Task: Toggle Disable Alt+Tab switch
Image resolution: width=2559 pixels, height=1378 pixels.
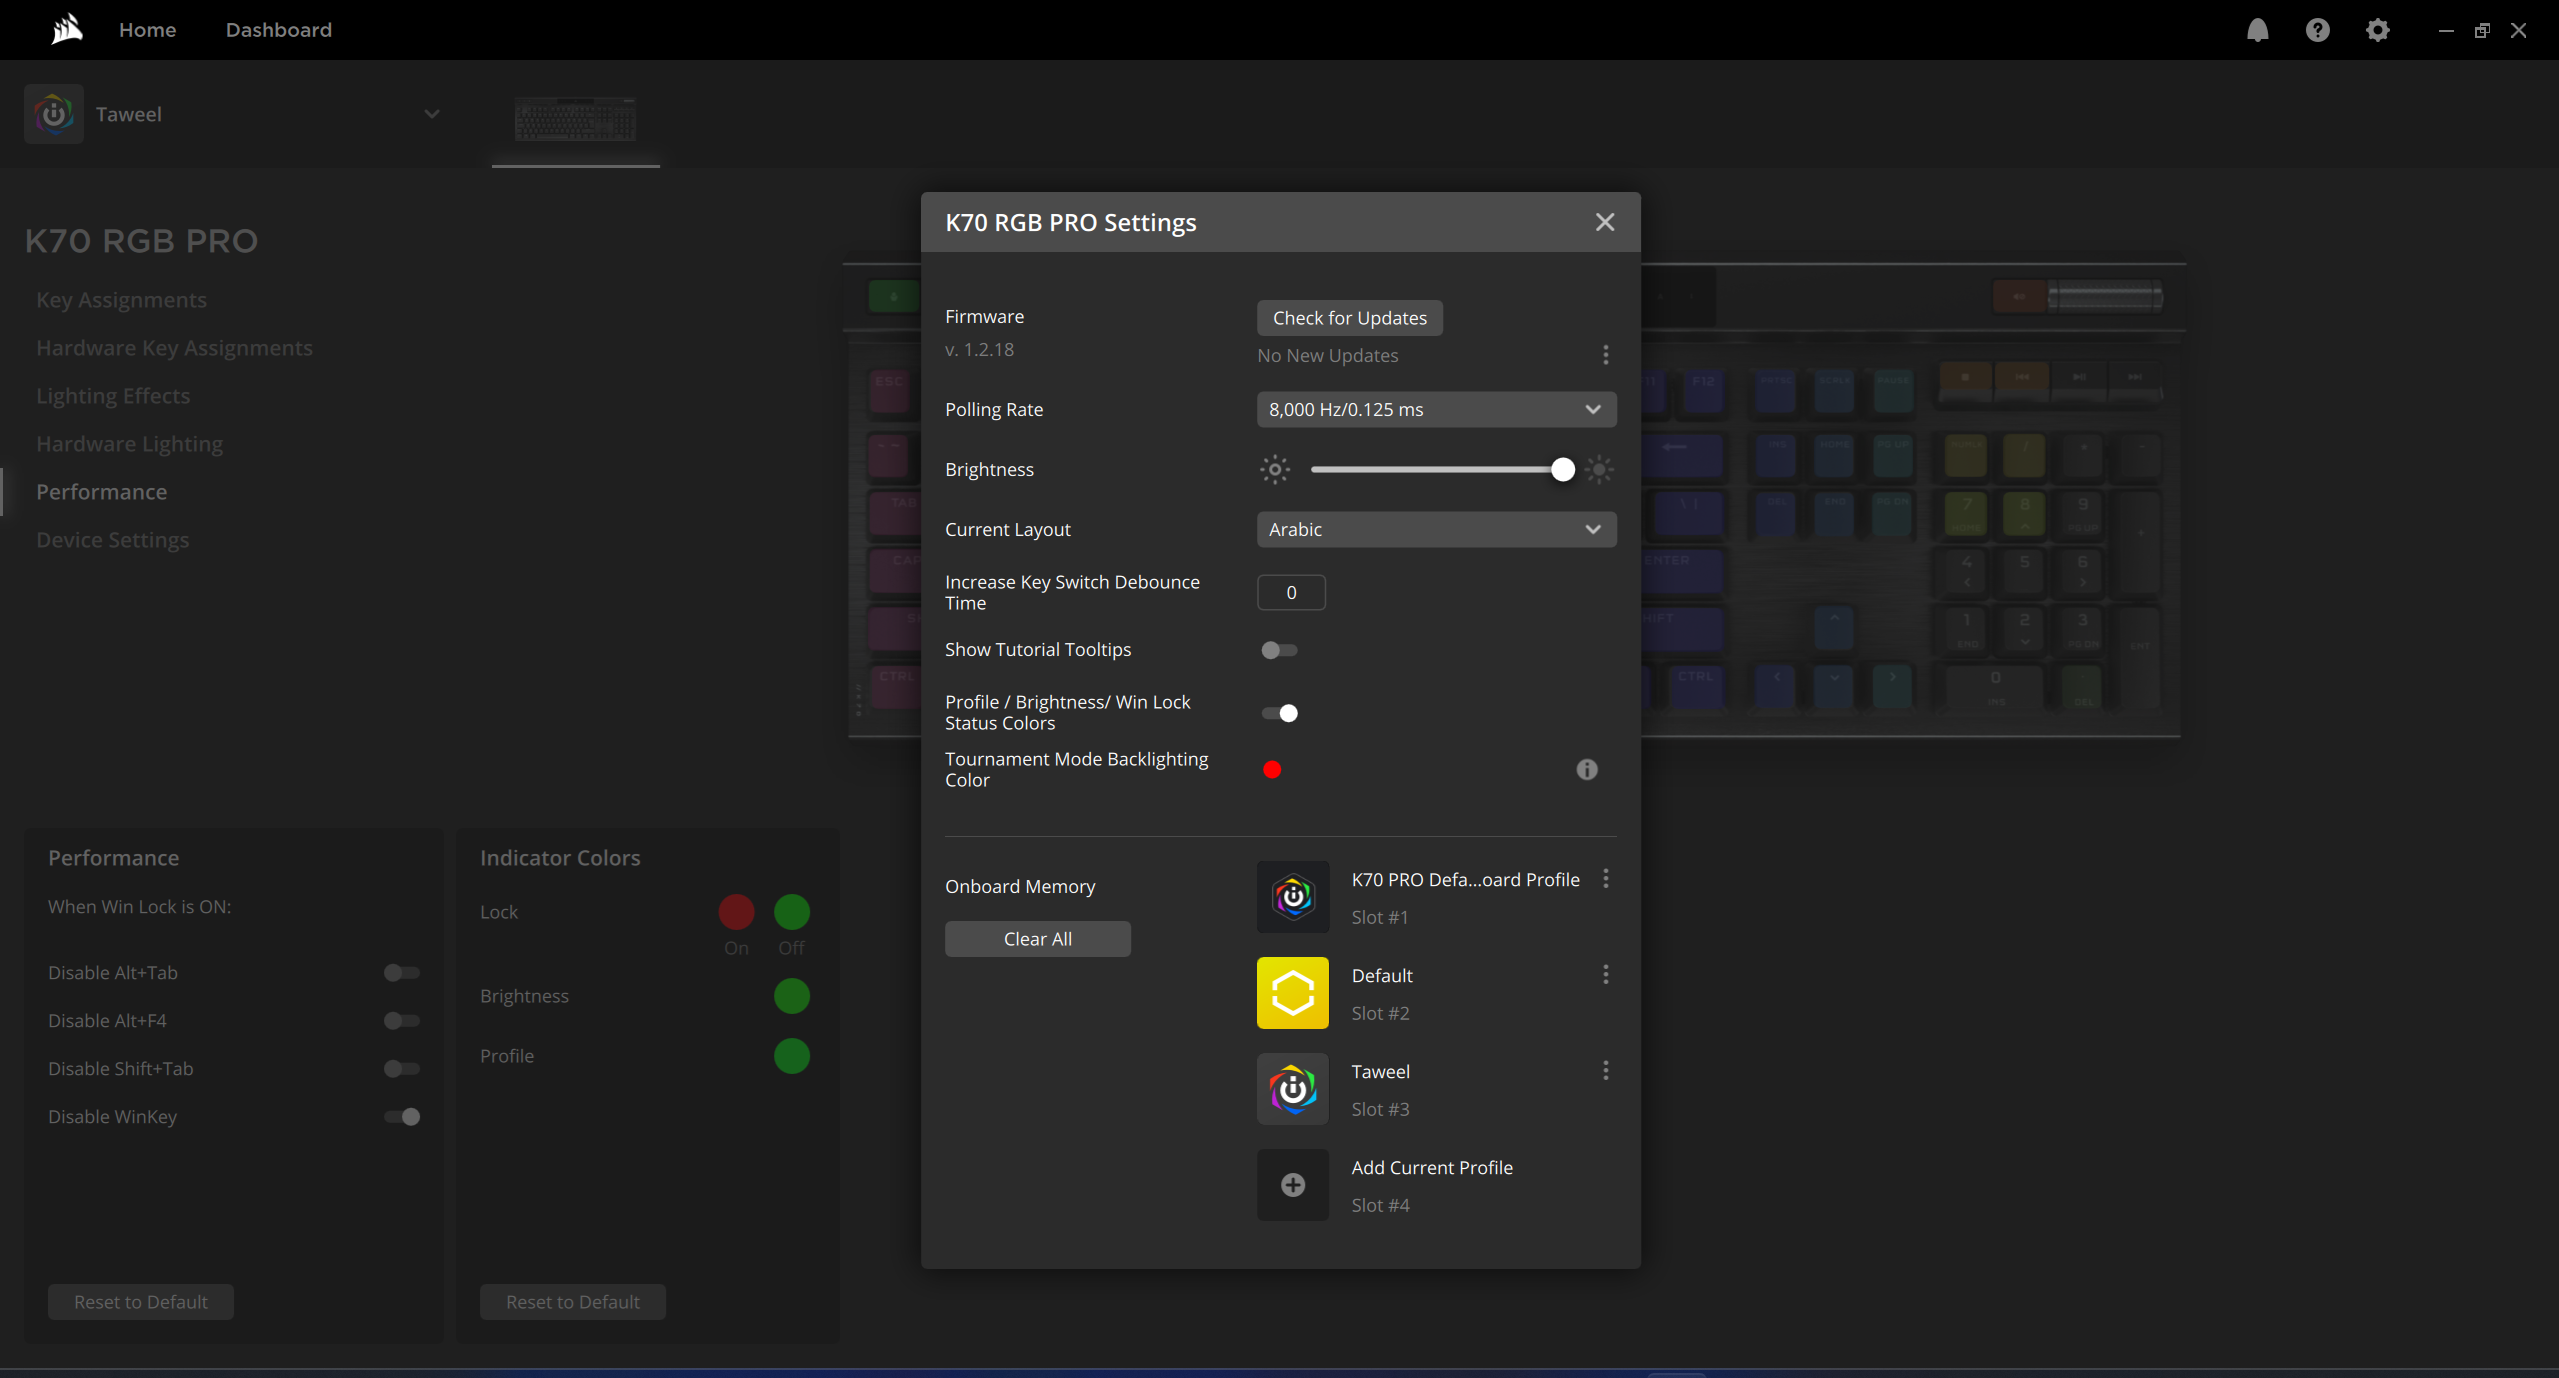Action: point(402,973)
